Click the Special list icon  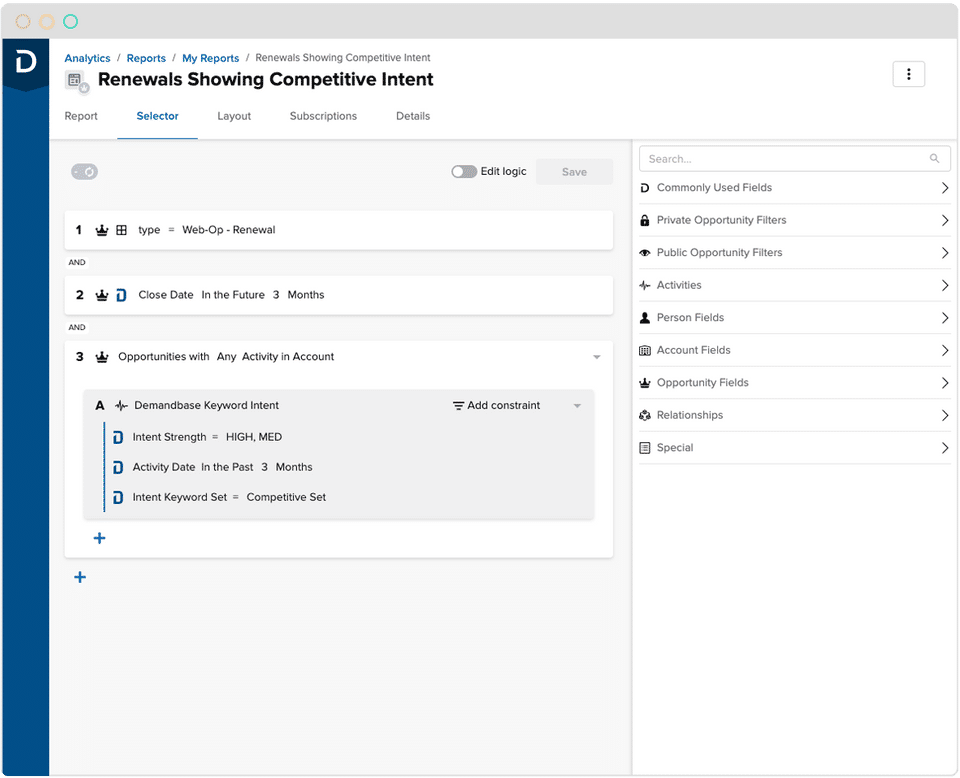[x=645, y=447]
